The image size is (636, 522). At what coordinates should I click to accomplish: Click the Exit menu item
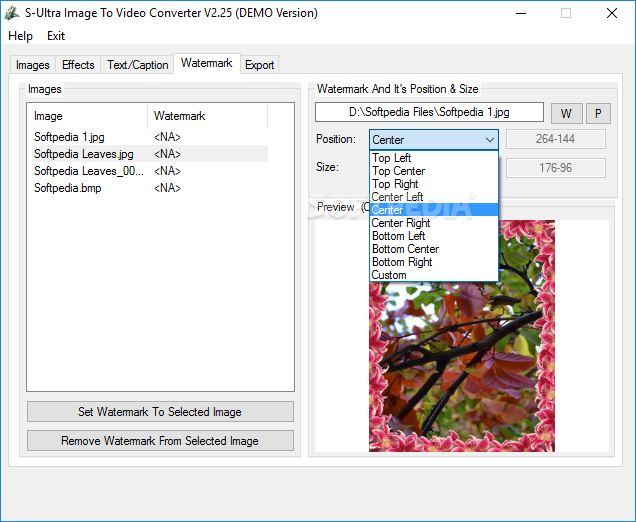(56, 36)
